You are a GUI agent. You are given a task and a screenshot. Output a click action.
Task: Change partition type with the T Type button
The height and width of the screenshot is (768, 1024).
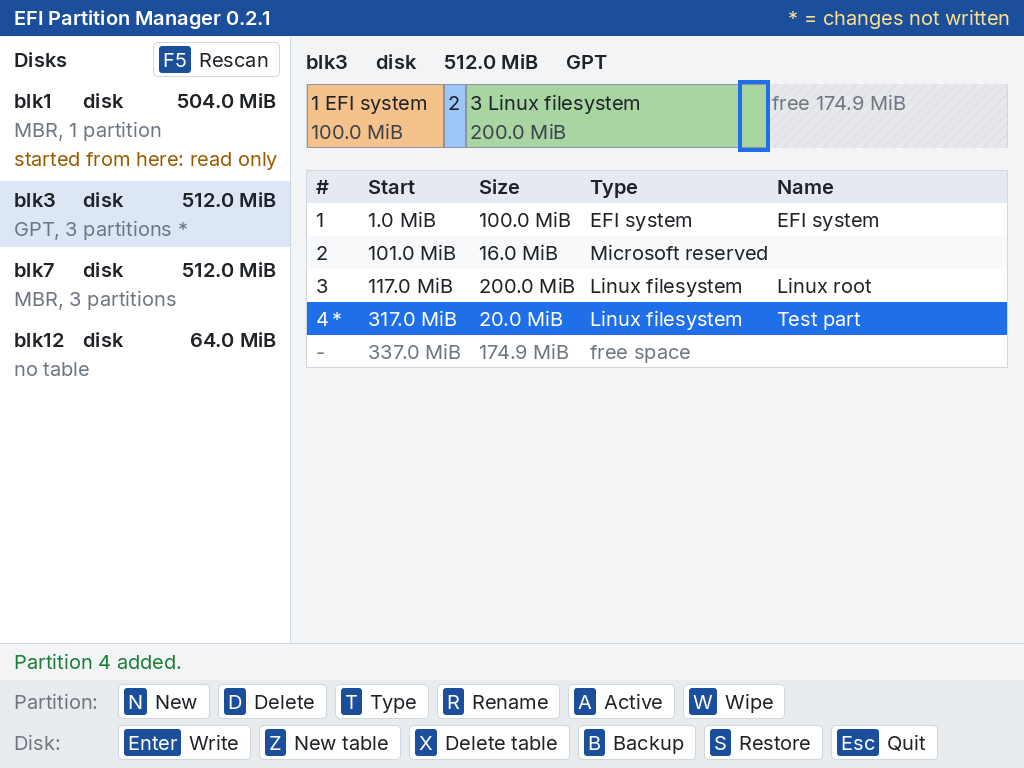(382, 702)
